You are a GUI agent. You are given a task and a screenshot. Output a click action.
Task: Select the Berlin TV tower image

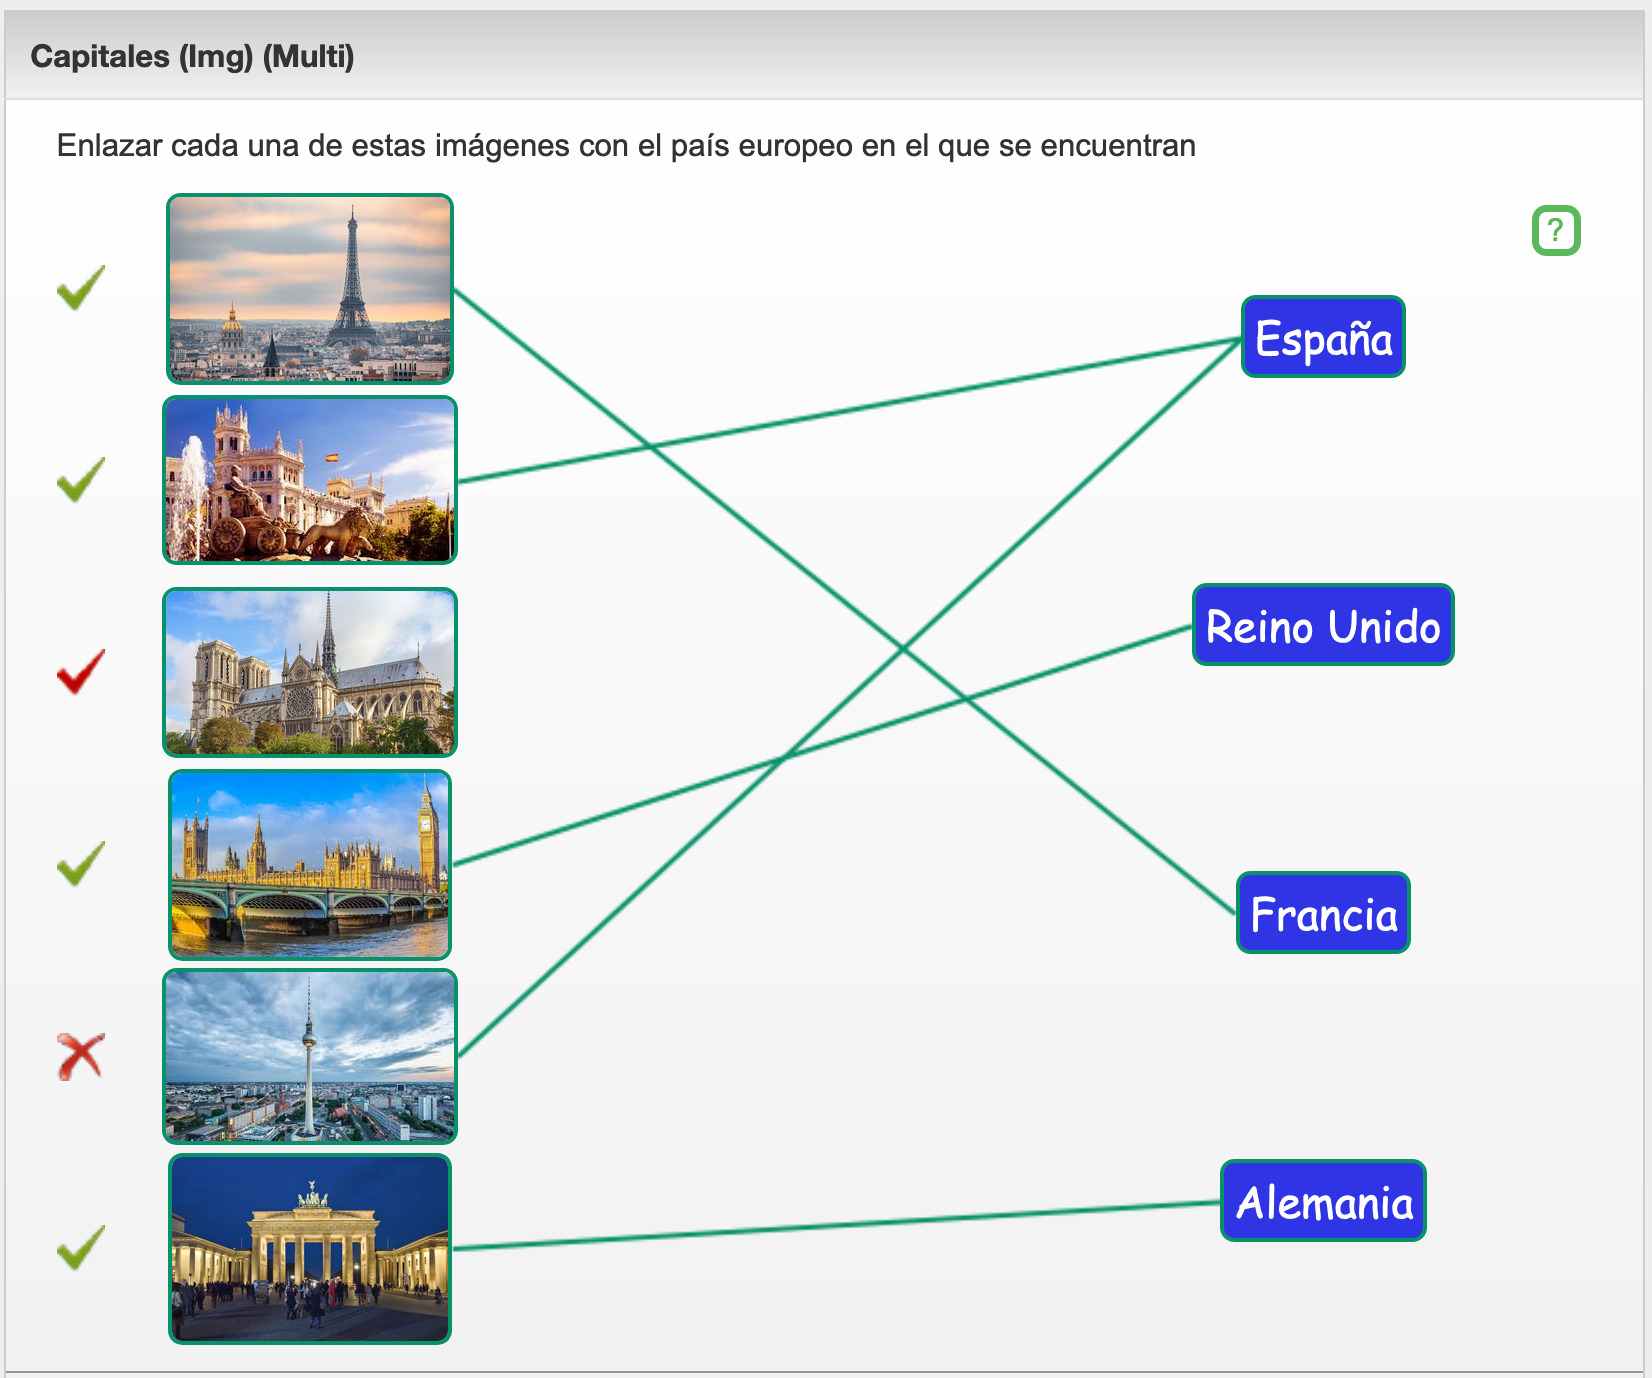coord(310,1056)
